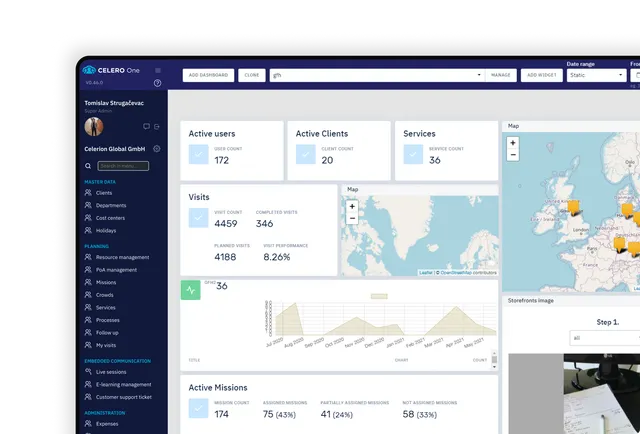The height and width of the screenshot is (434, 640).
Task: Click not assigned missions value 58 (33%)
Action: pyautogui.click(x=420, y=414)
